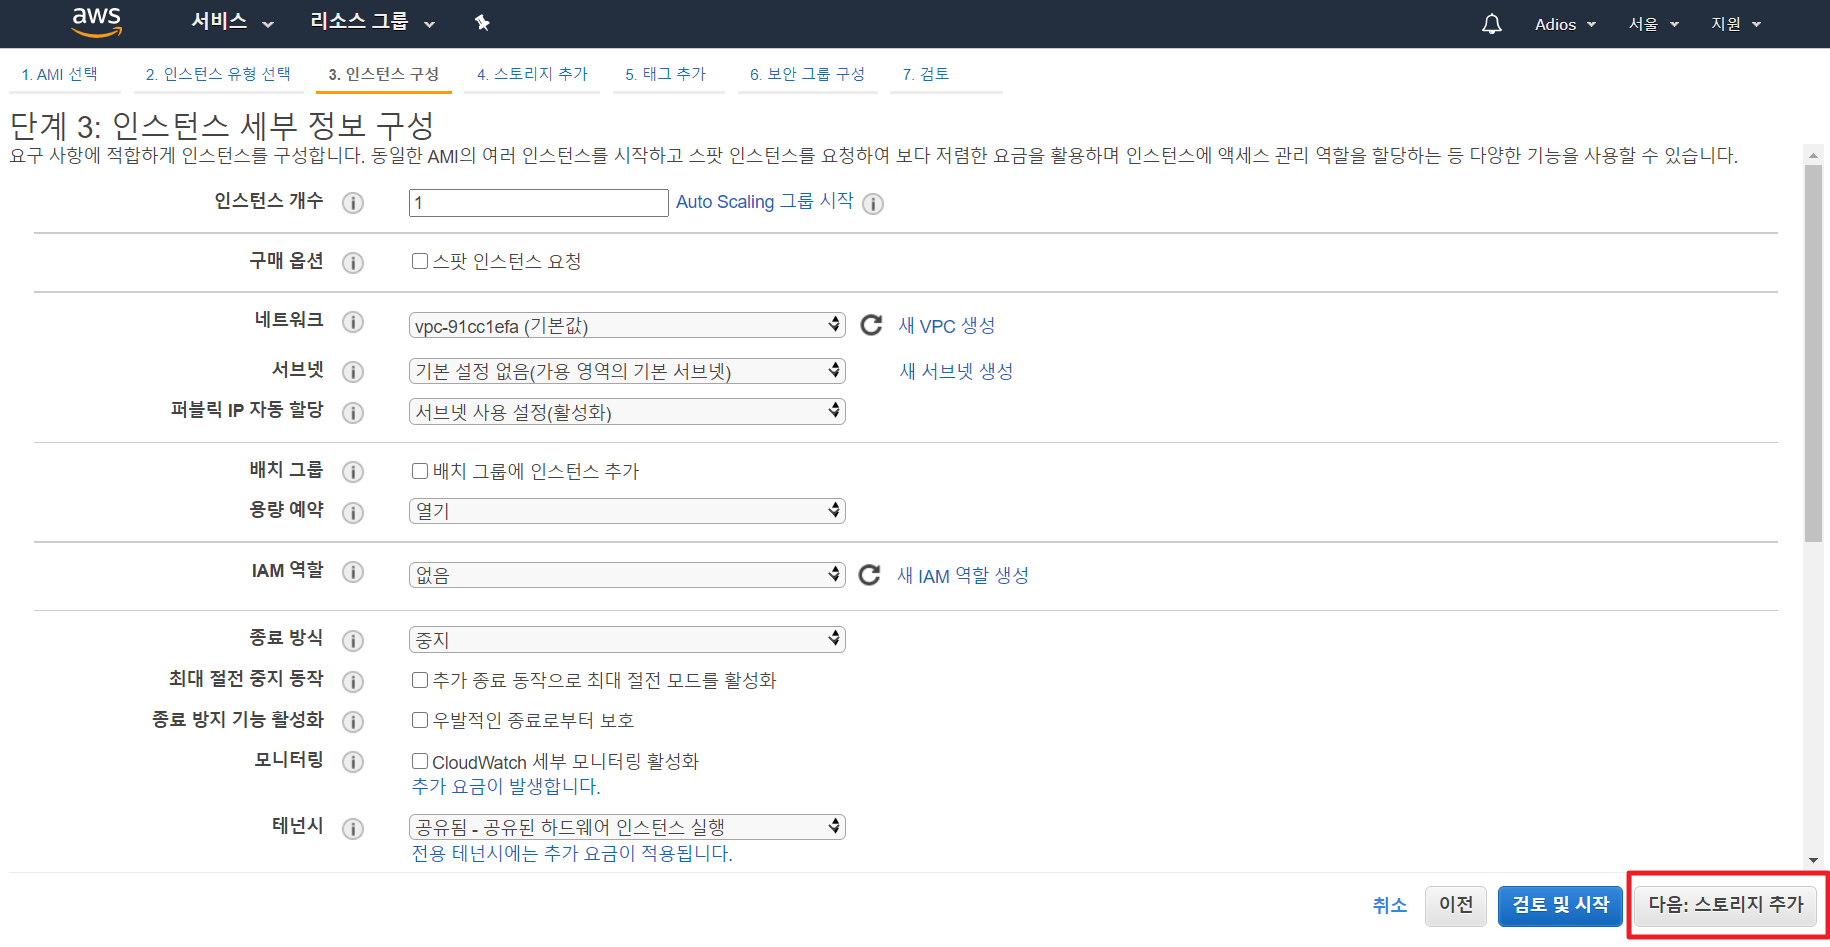Click the AWS logo home icon
1830x947 pixels.
96,22
